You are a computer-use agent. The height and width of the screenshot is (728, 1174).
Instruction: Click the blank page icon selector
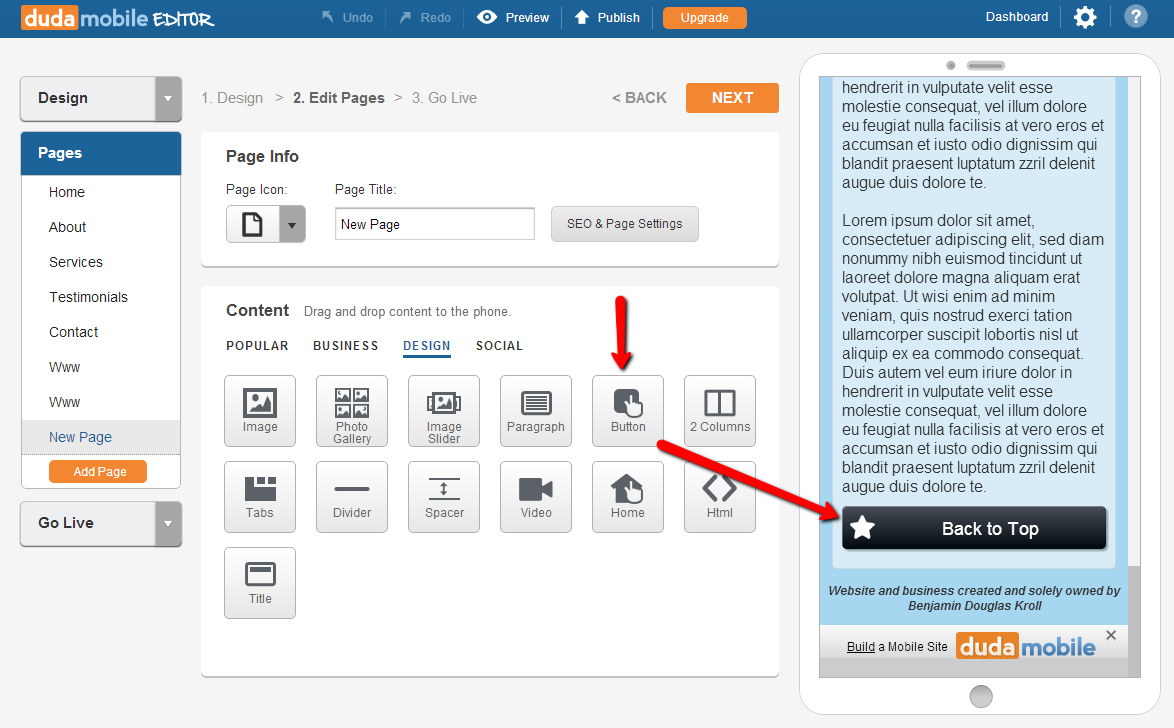pos(253,224)
